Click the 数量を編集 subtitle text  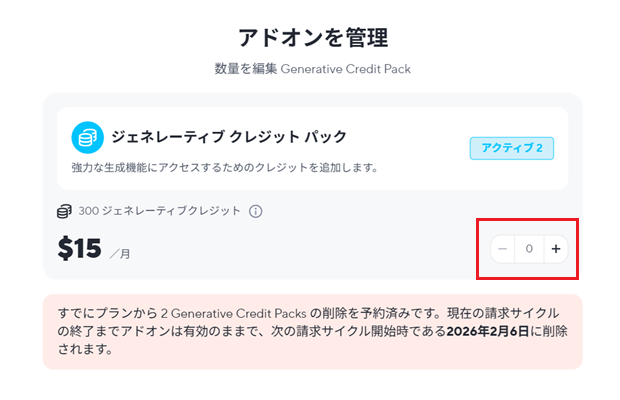[245, 70]
